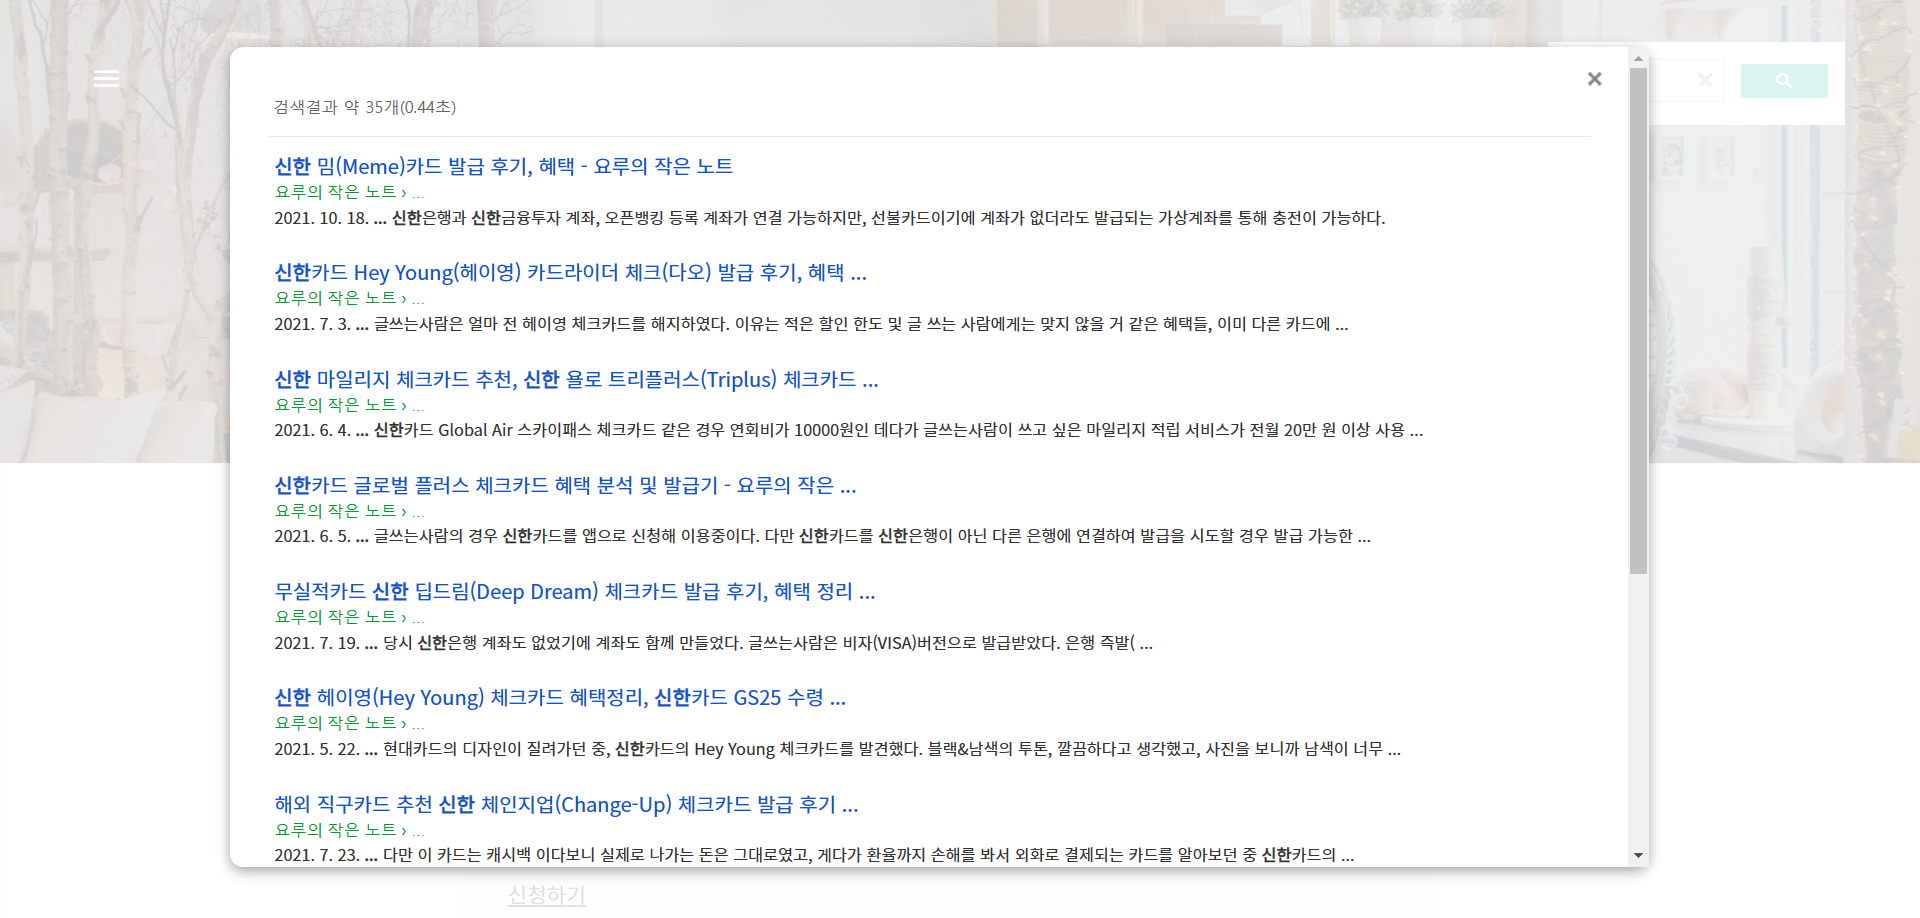1920x918 pixels.
Task: Click the scrollbar down arrow
Action: coord(1638,855)
